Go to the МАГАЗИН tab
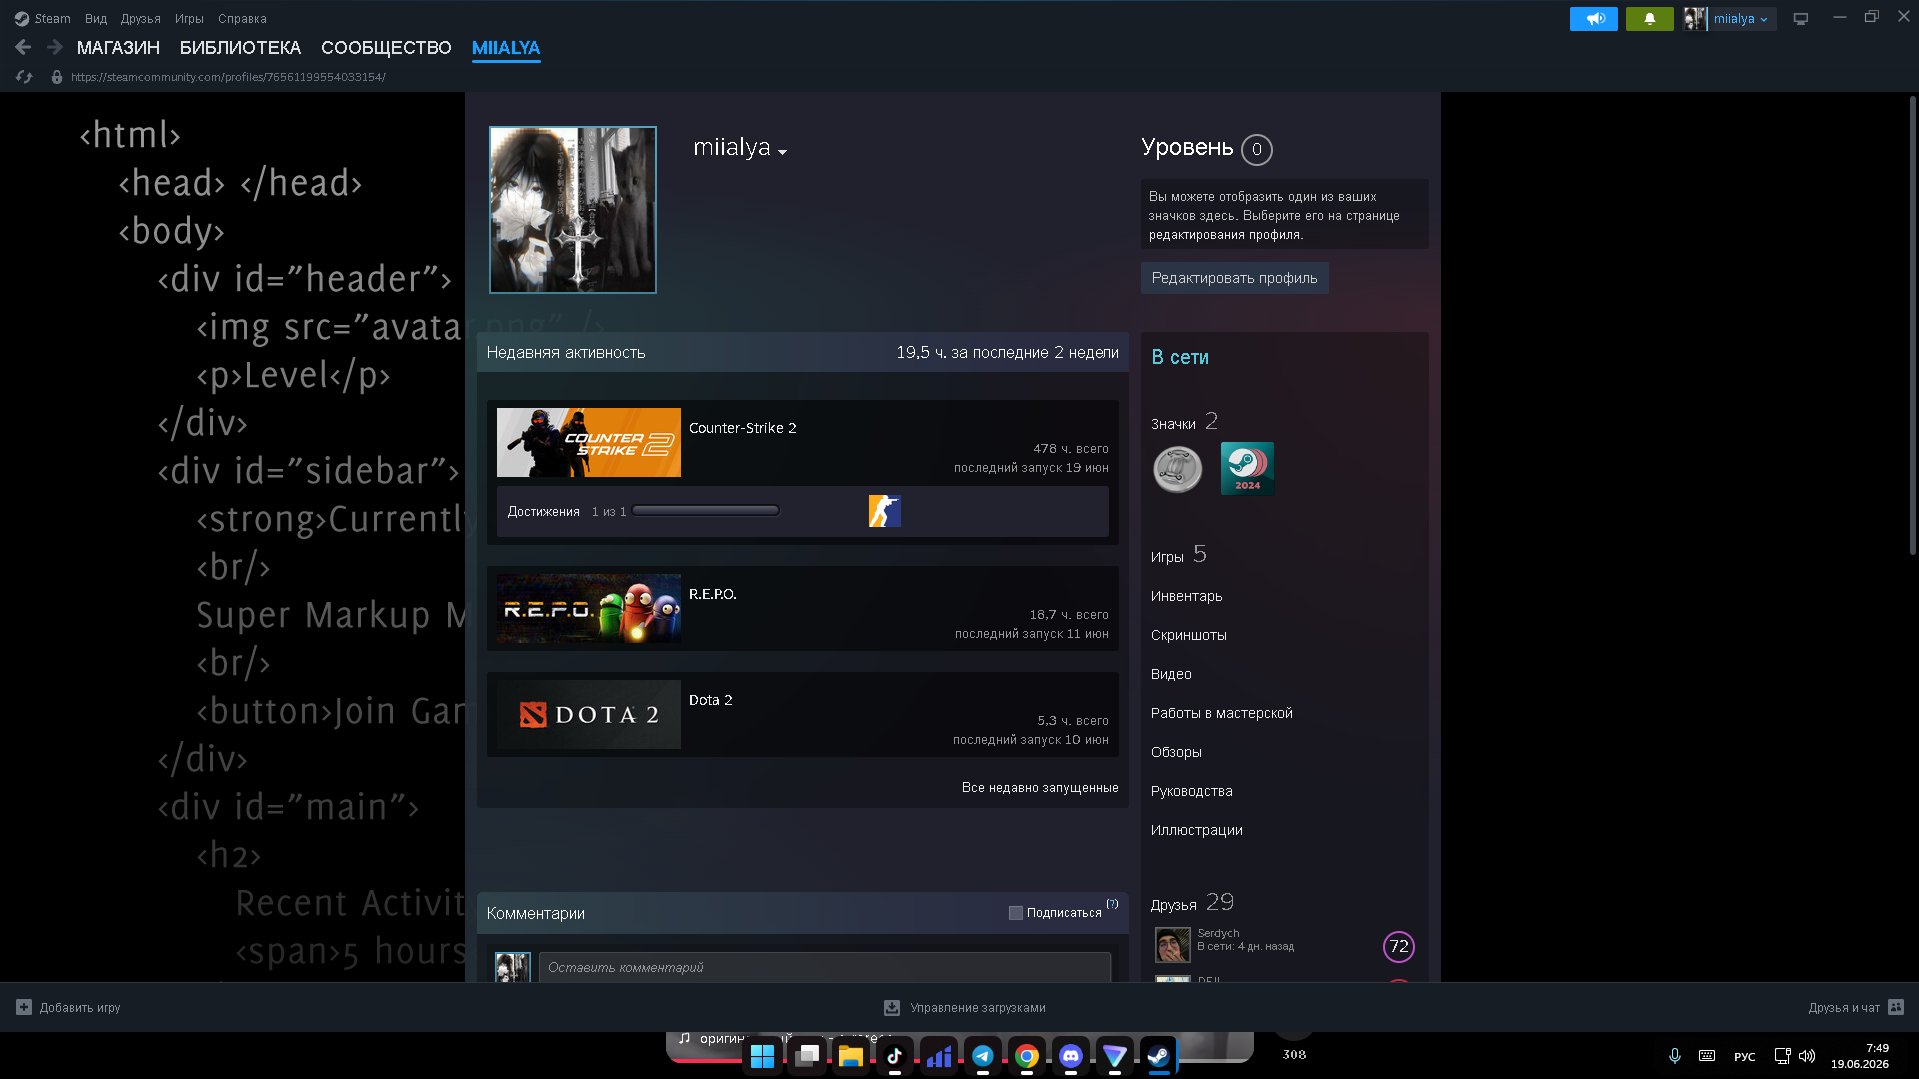Image resolution: width=1919 pixels, height=1079 pixels. (118, 48)
